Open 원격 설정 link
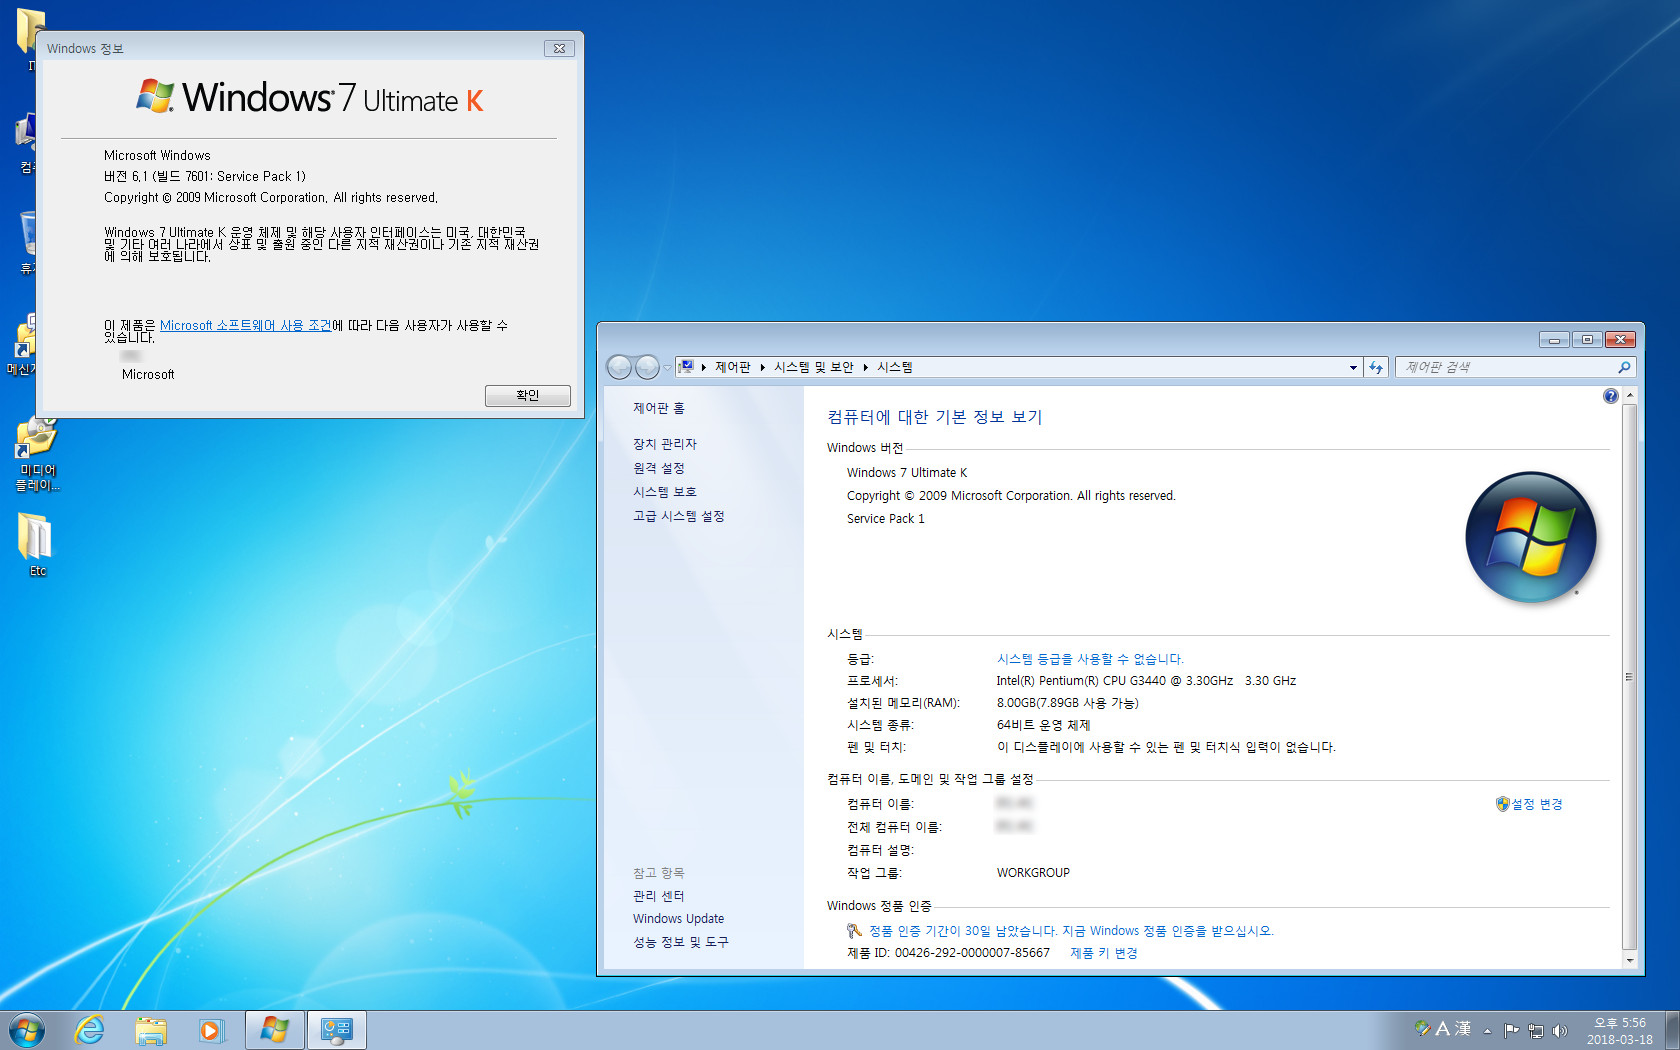The image size is (1680, 1050). tap(658, 468)
